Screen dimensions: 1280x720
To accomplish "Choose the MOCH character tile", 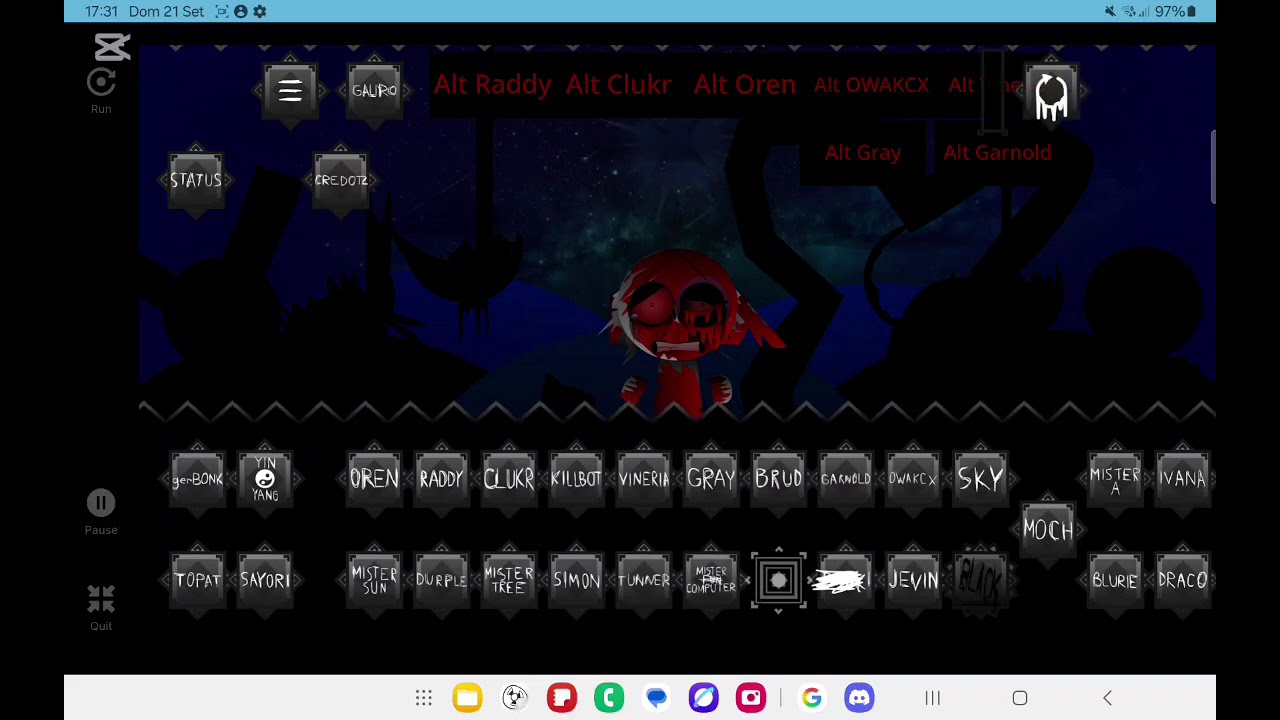I will pyautogui.click(x=1047, y=530).
